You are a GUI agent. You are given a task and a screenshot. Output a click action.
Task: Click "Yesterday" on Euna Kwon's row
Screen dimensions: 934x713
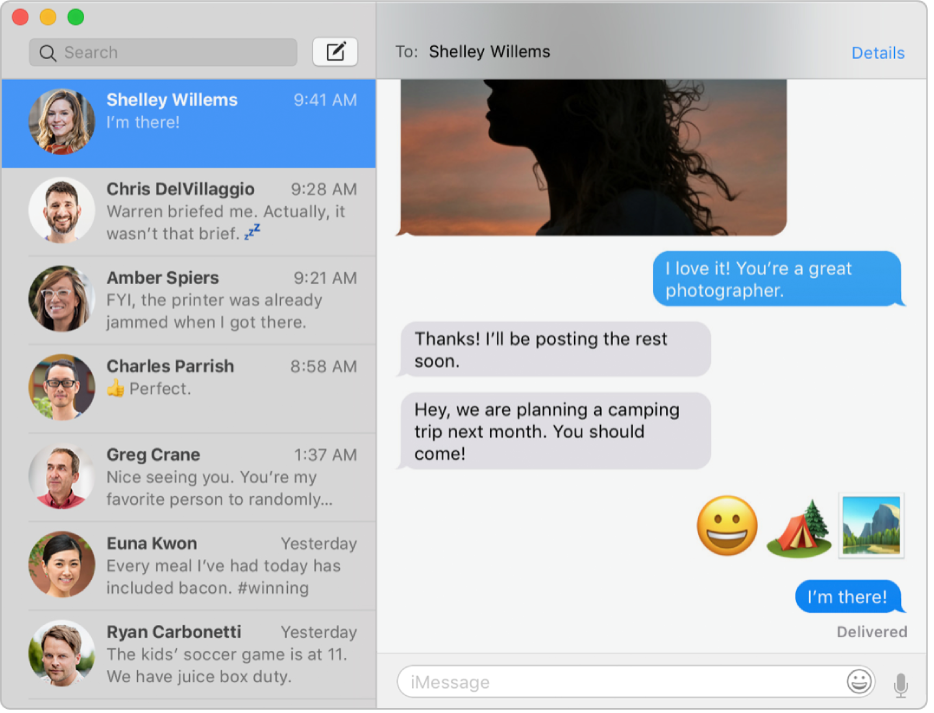(x=319, y=544)
